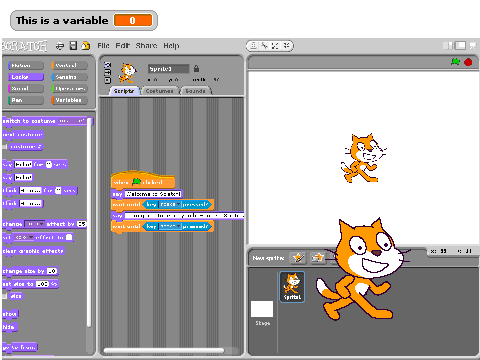Viewport: 480px width, 360px height.
Task: Enable the costume # reporter checkbox
Action: pos(5,147)
